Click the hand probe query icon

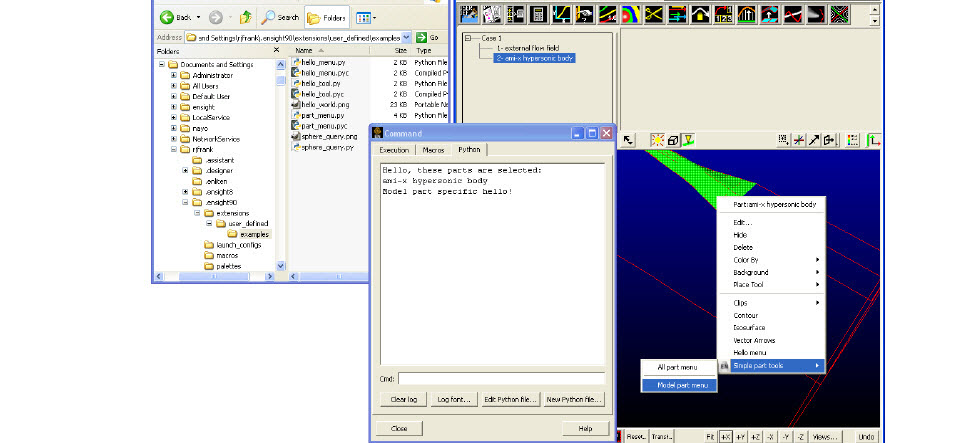tap(585, 13)
